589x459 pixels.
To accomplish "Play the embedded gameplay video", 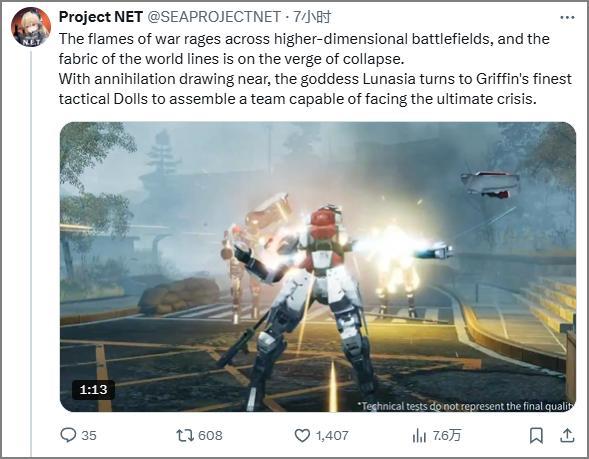I will (318, 267).
